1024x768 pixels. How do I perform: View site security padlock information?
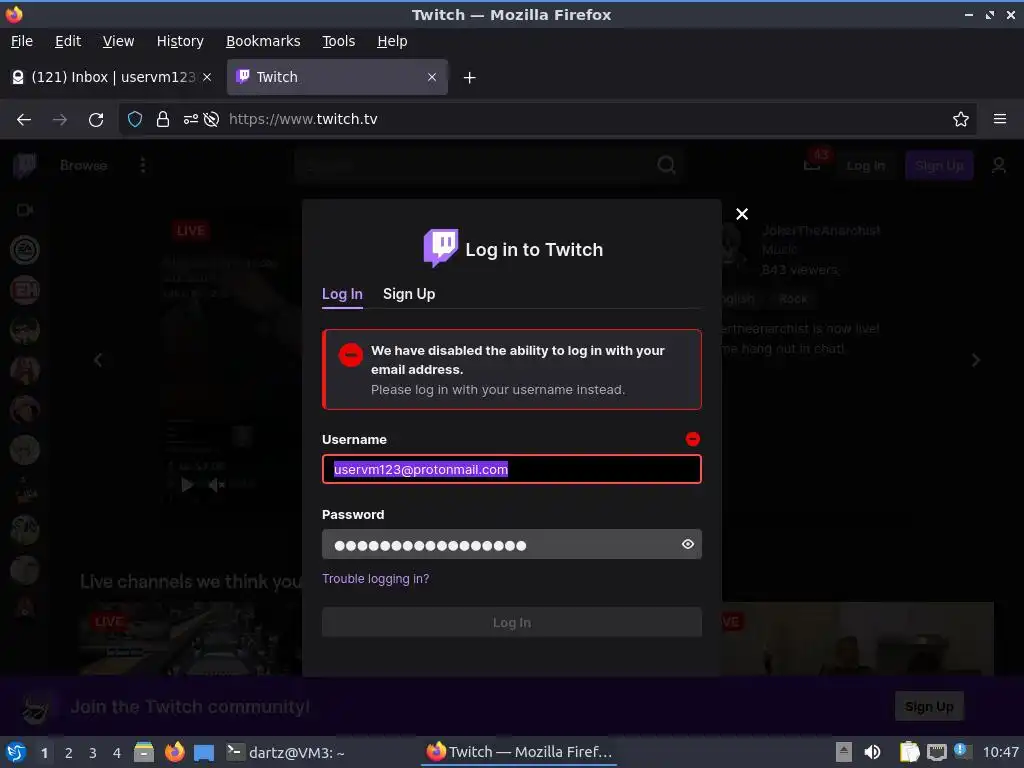pos(163,119)
